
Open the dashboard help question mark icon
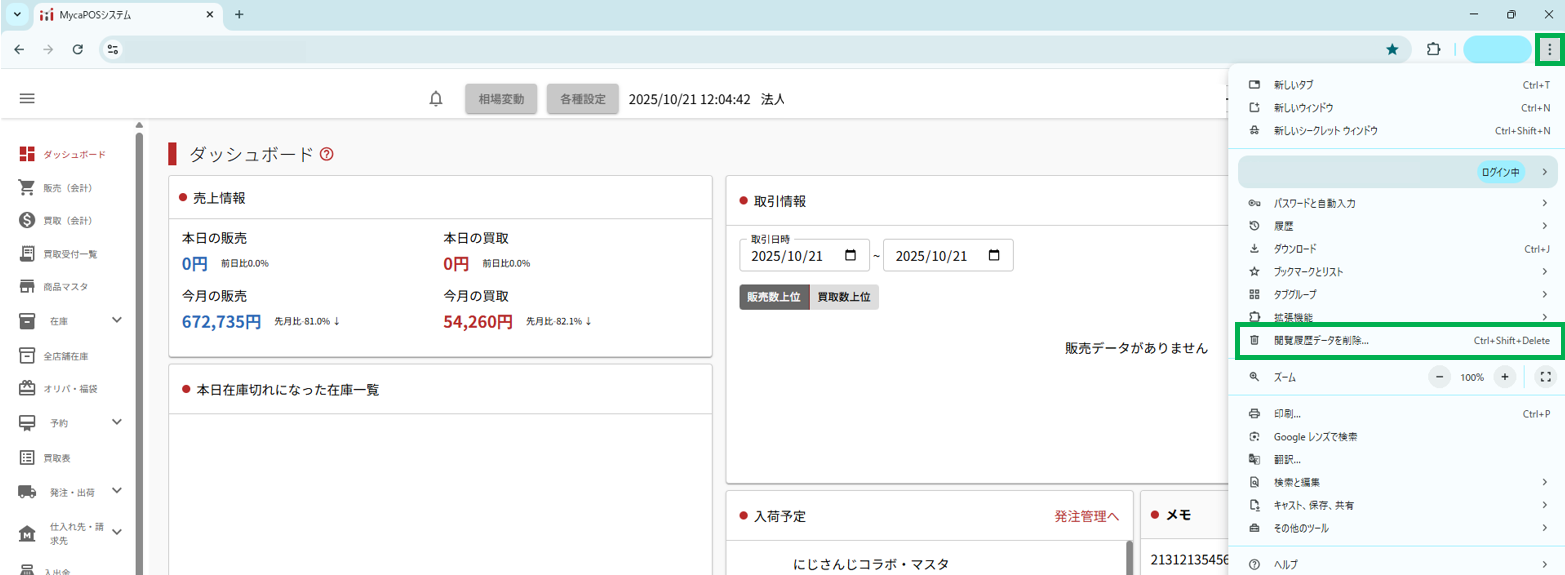tap(326, 154)
